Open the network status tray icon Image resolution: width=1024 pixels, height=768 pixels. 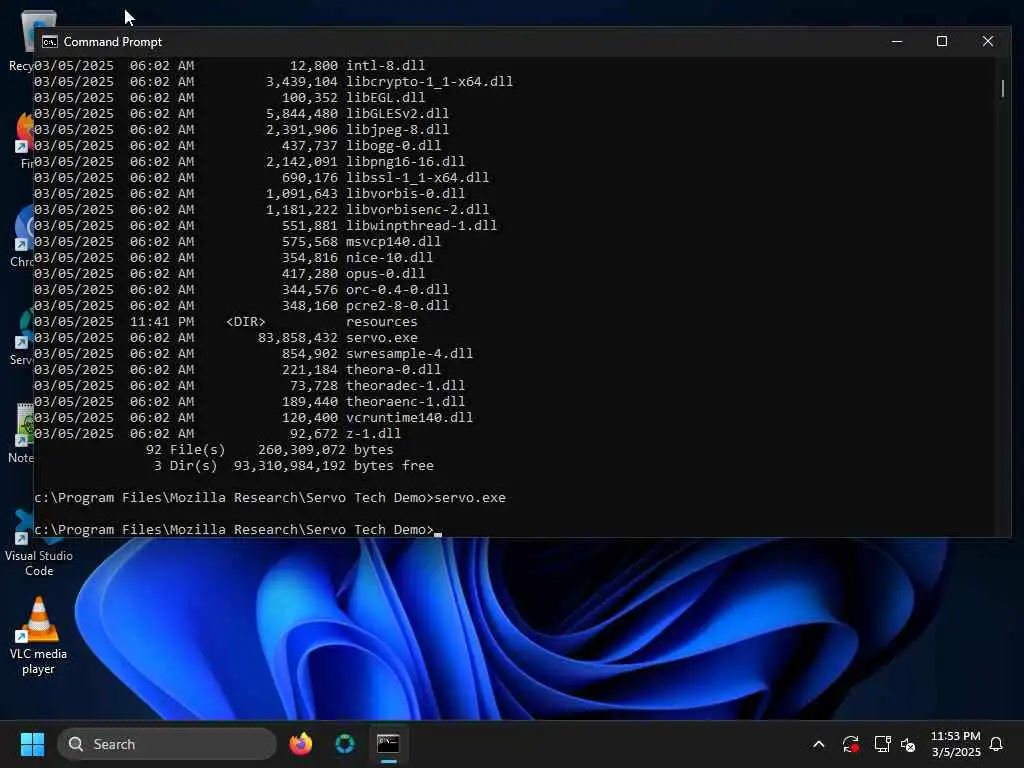(x=882, y=744)
